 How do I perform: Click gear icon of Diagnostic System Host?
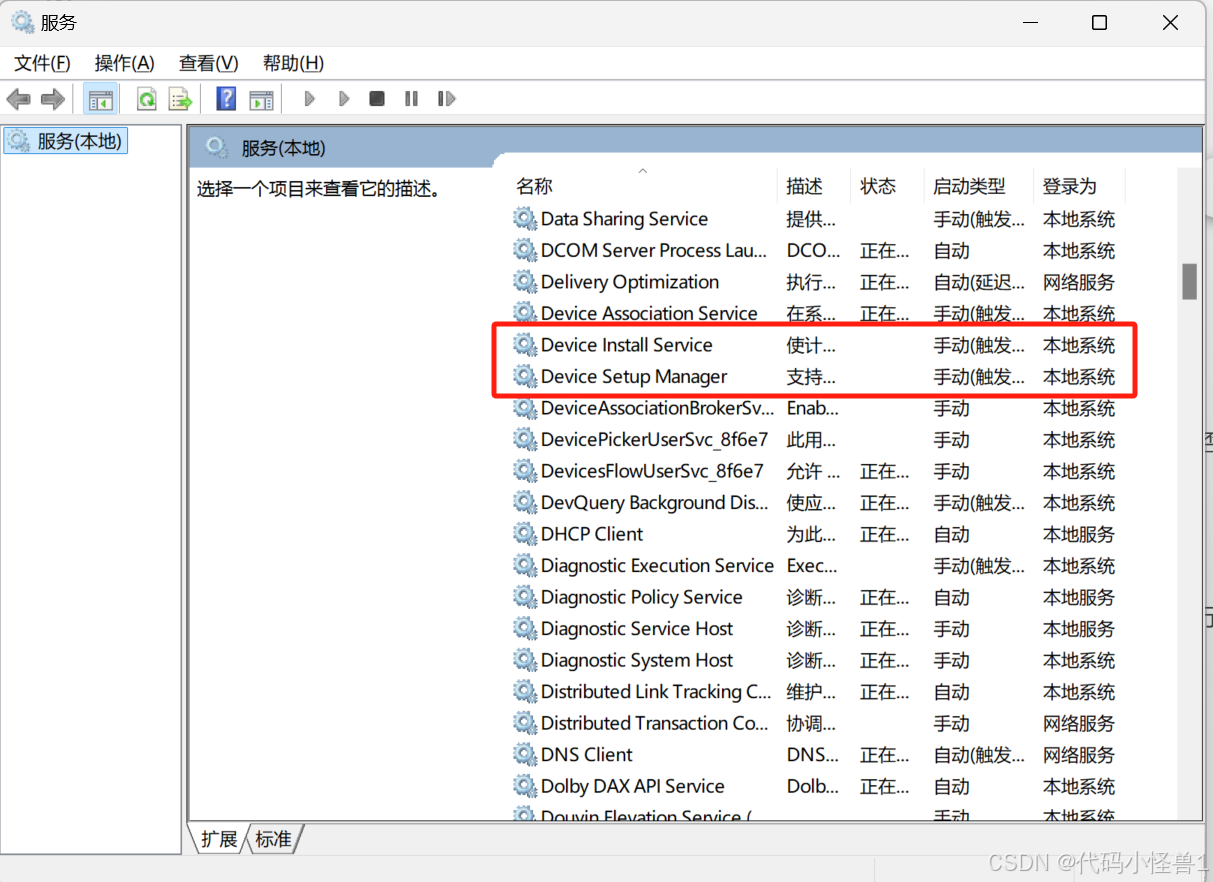click(525, 660)
